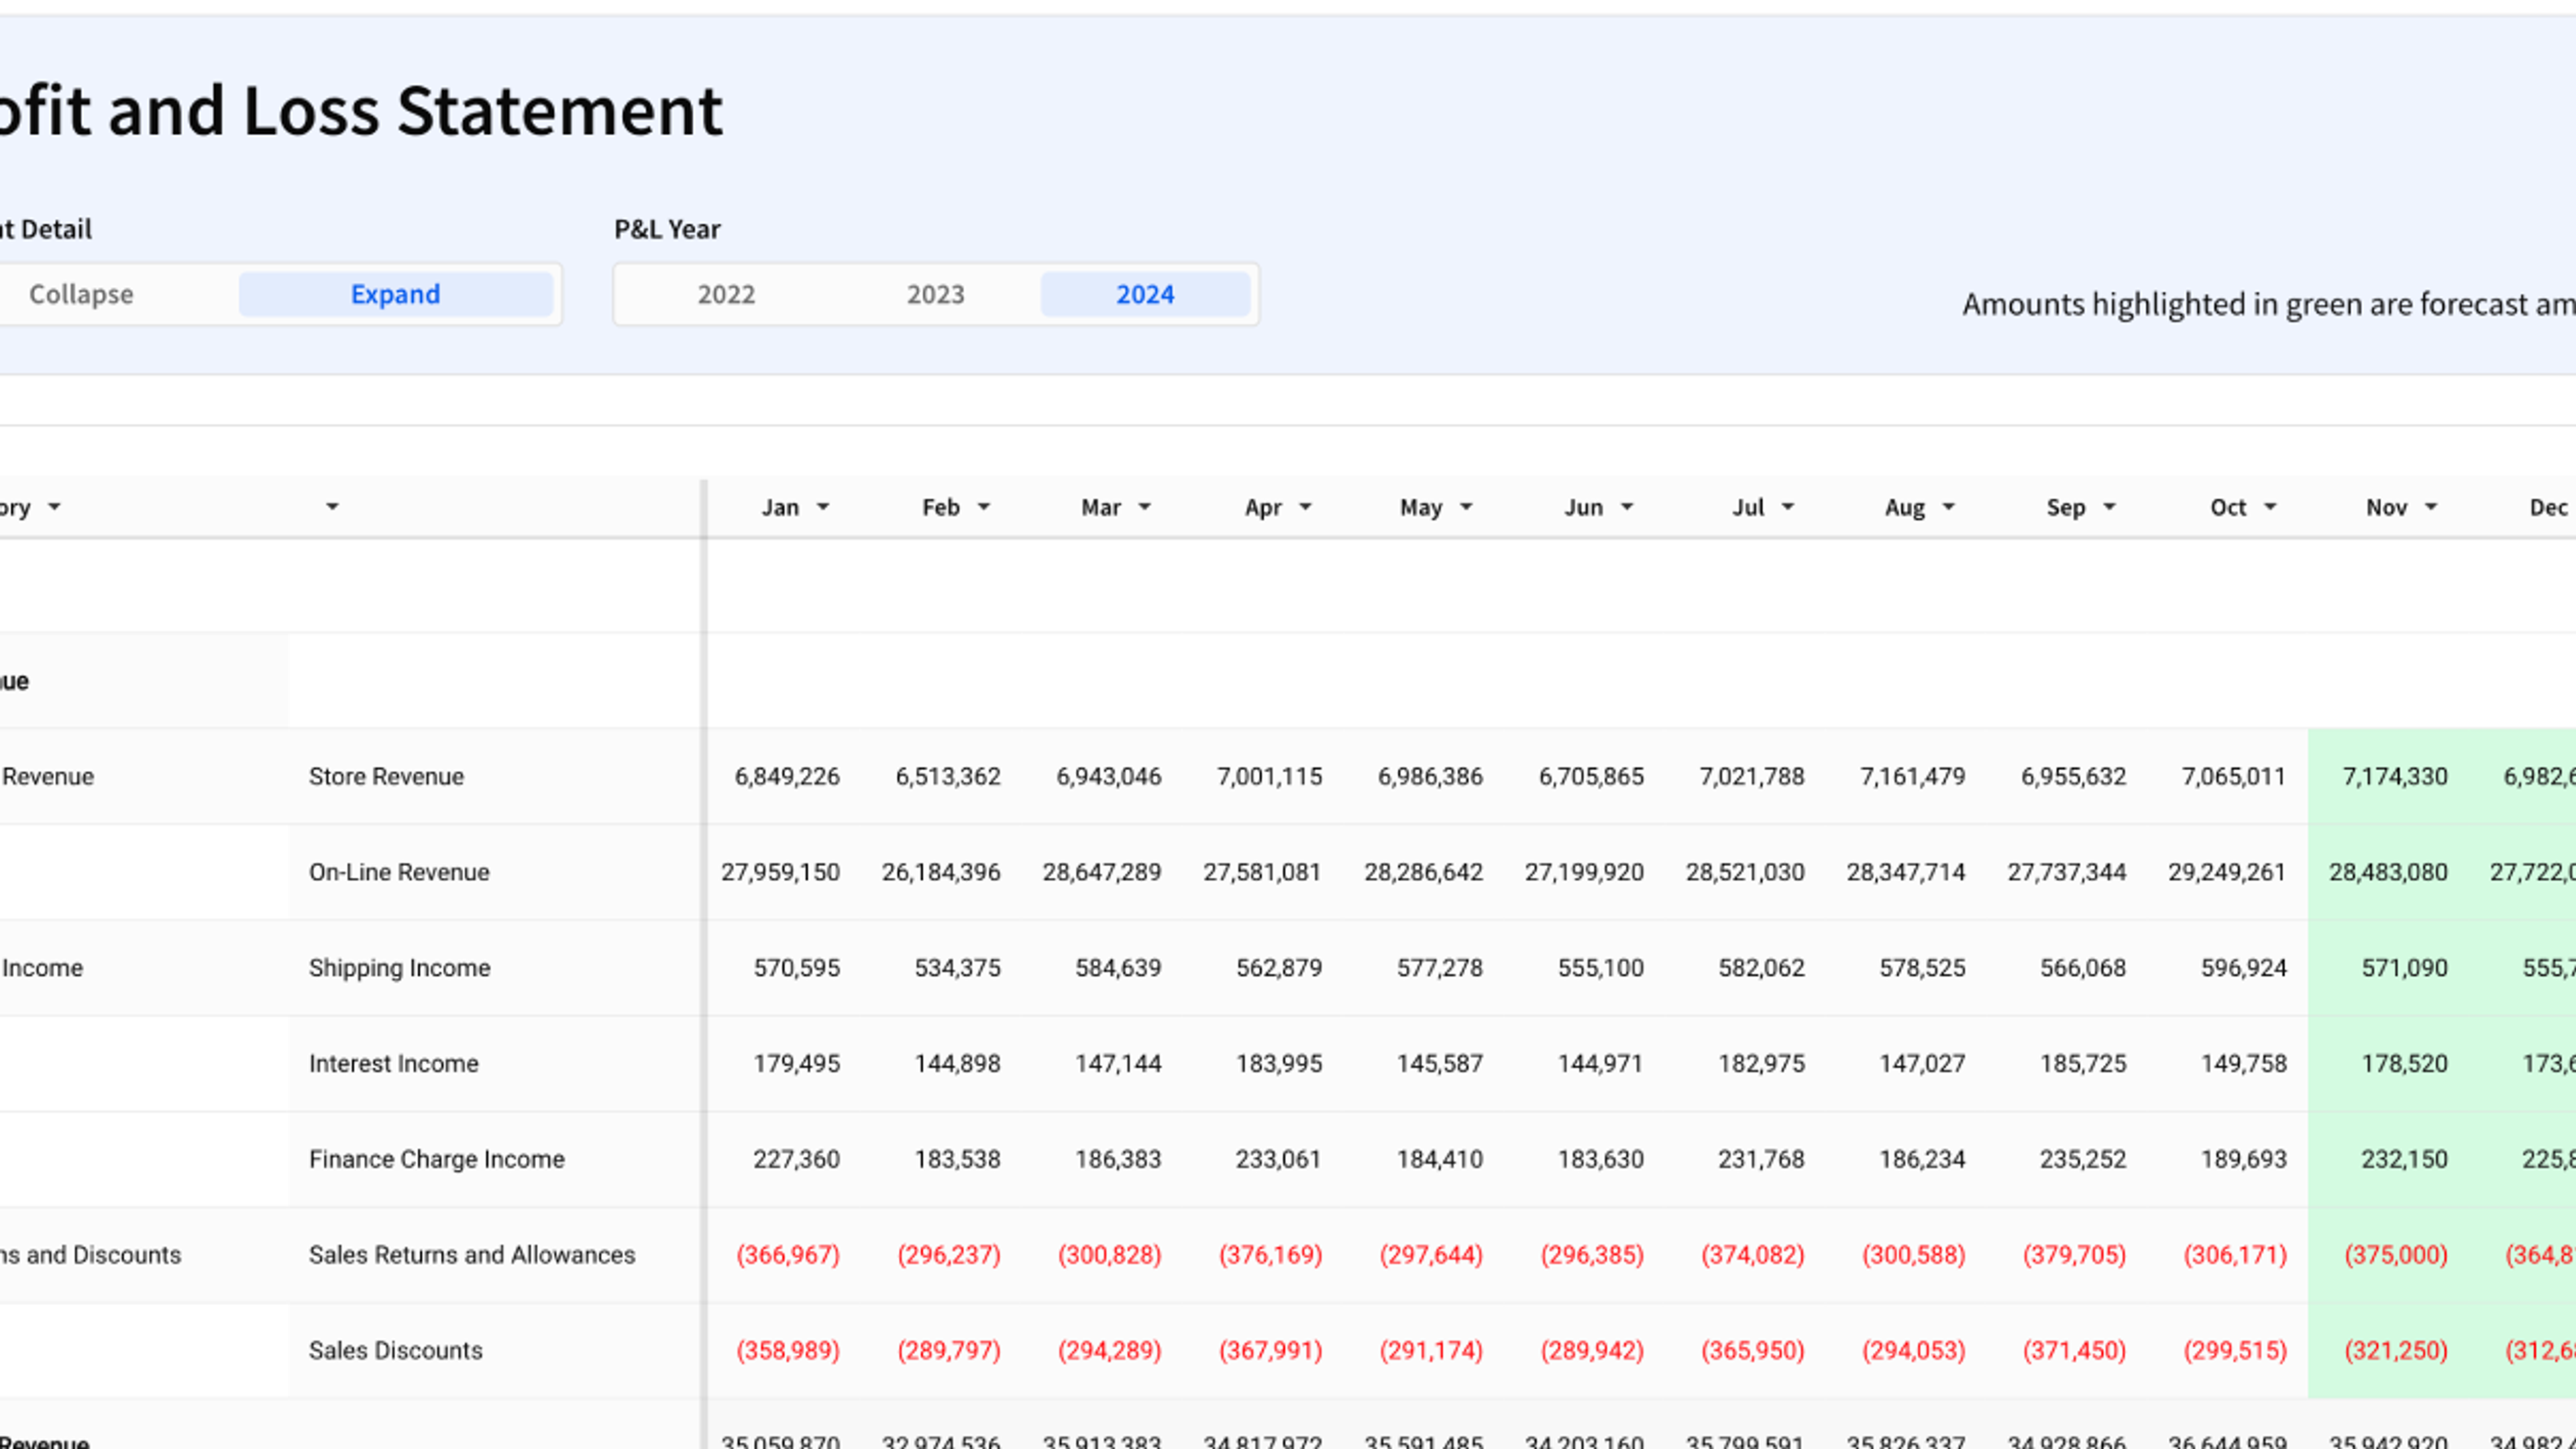Open the Aug column dropdown arrow
2576x1449 pixels.
[1949, 507]
